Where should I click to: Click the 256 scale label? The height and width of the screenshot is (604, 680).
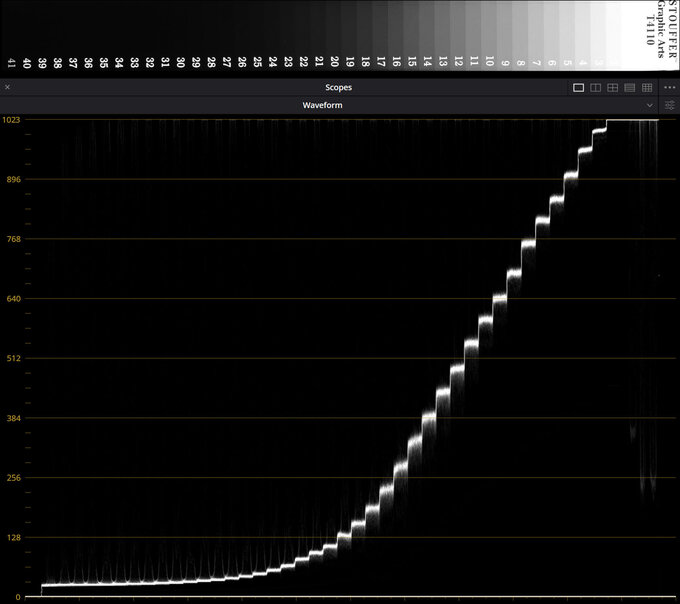tap(14, 478)
